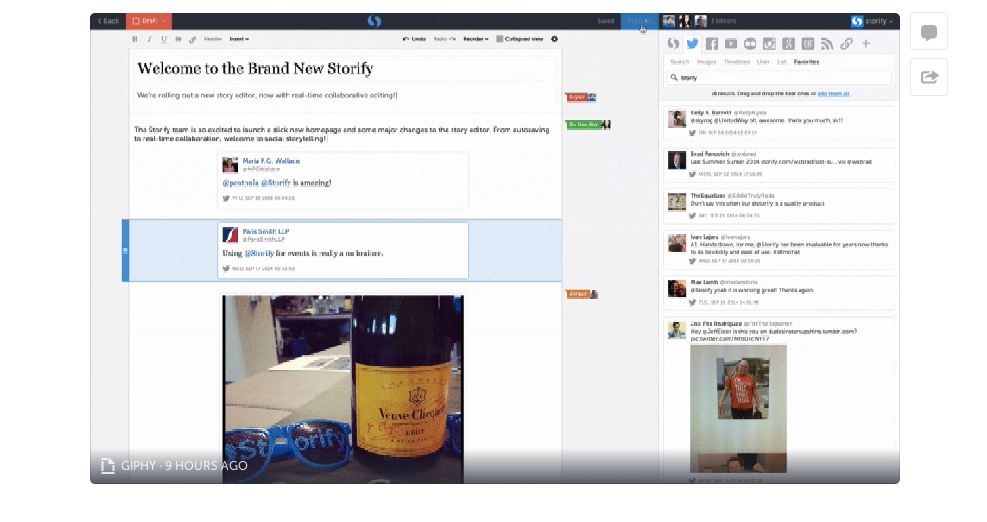The height and width of the screenshot is (522, 987).
Task: Expand the storify account dropdown
Action: pos(879,21)
